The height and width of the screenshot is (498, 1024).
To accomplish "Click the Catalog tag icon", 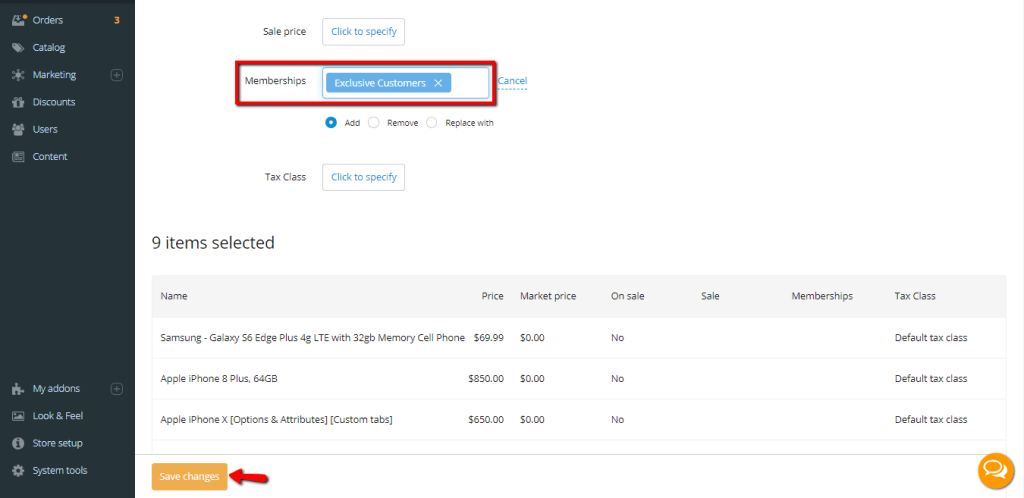I will pyautogui.click(x=18, y=48).
